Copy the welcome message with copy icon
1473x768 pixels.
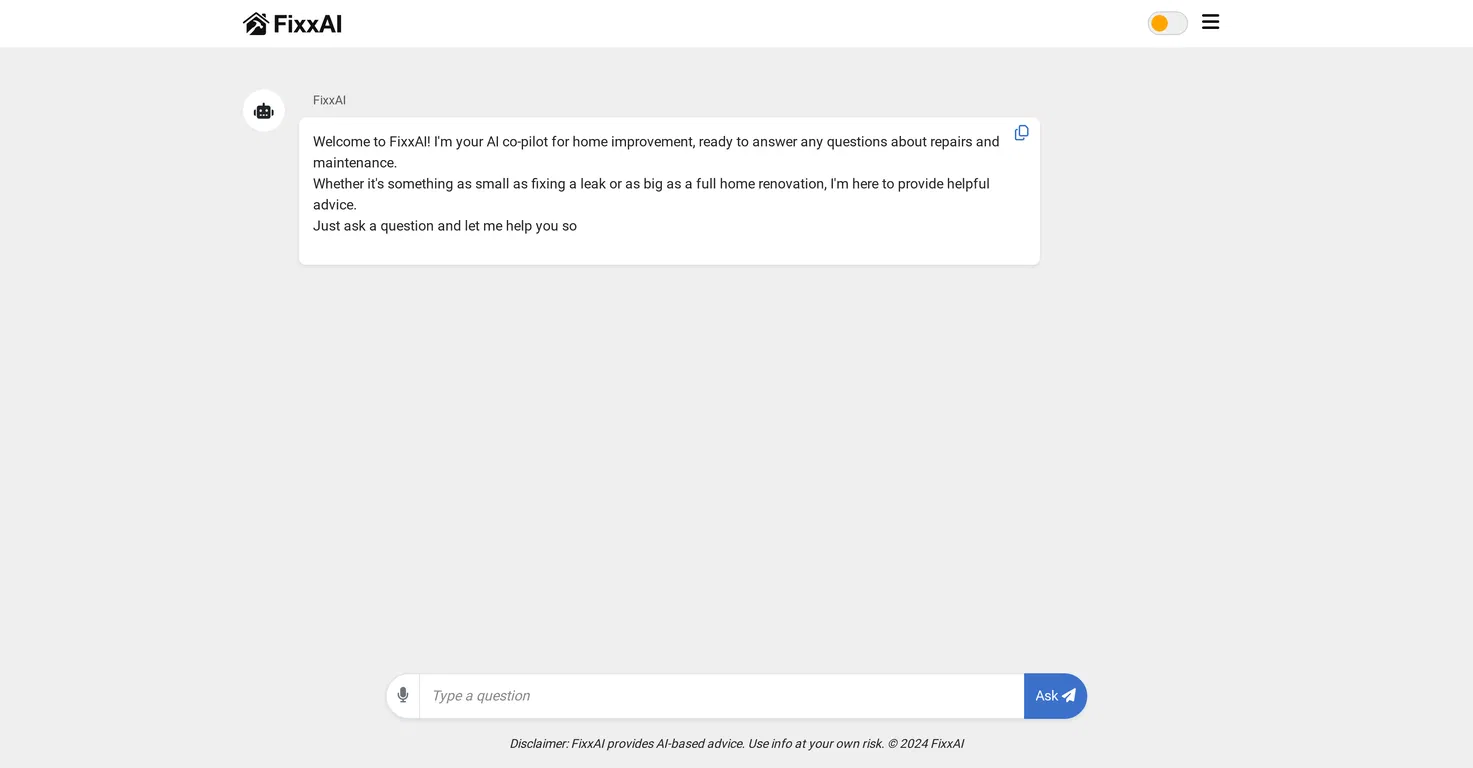click(x=1021, y=133)
